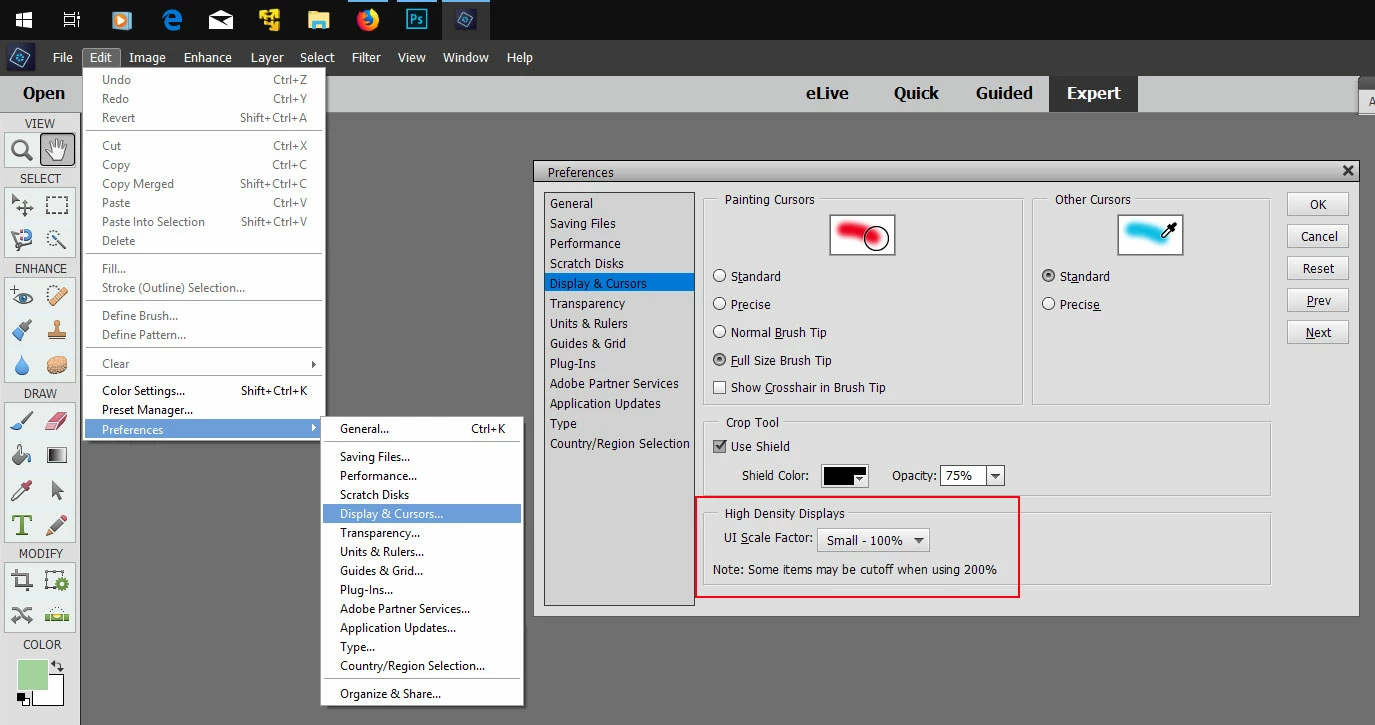Choose Standard painting cursor
The height and width of the screenshot is (725, 1375).
tap(720, 276)
